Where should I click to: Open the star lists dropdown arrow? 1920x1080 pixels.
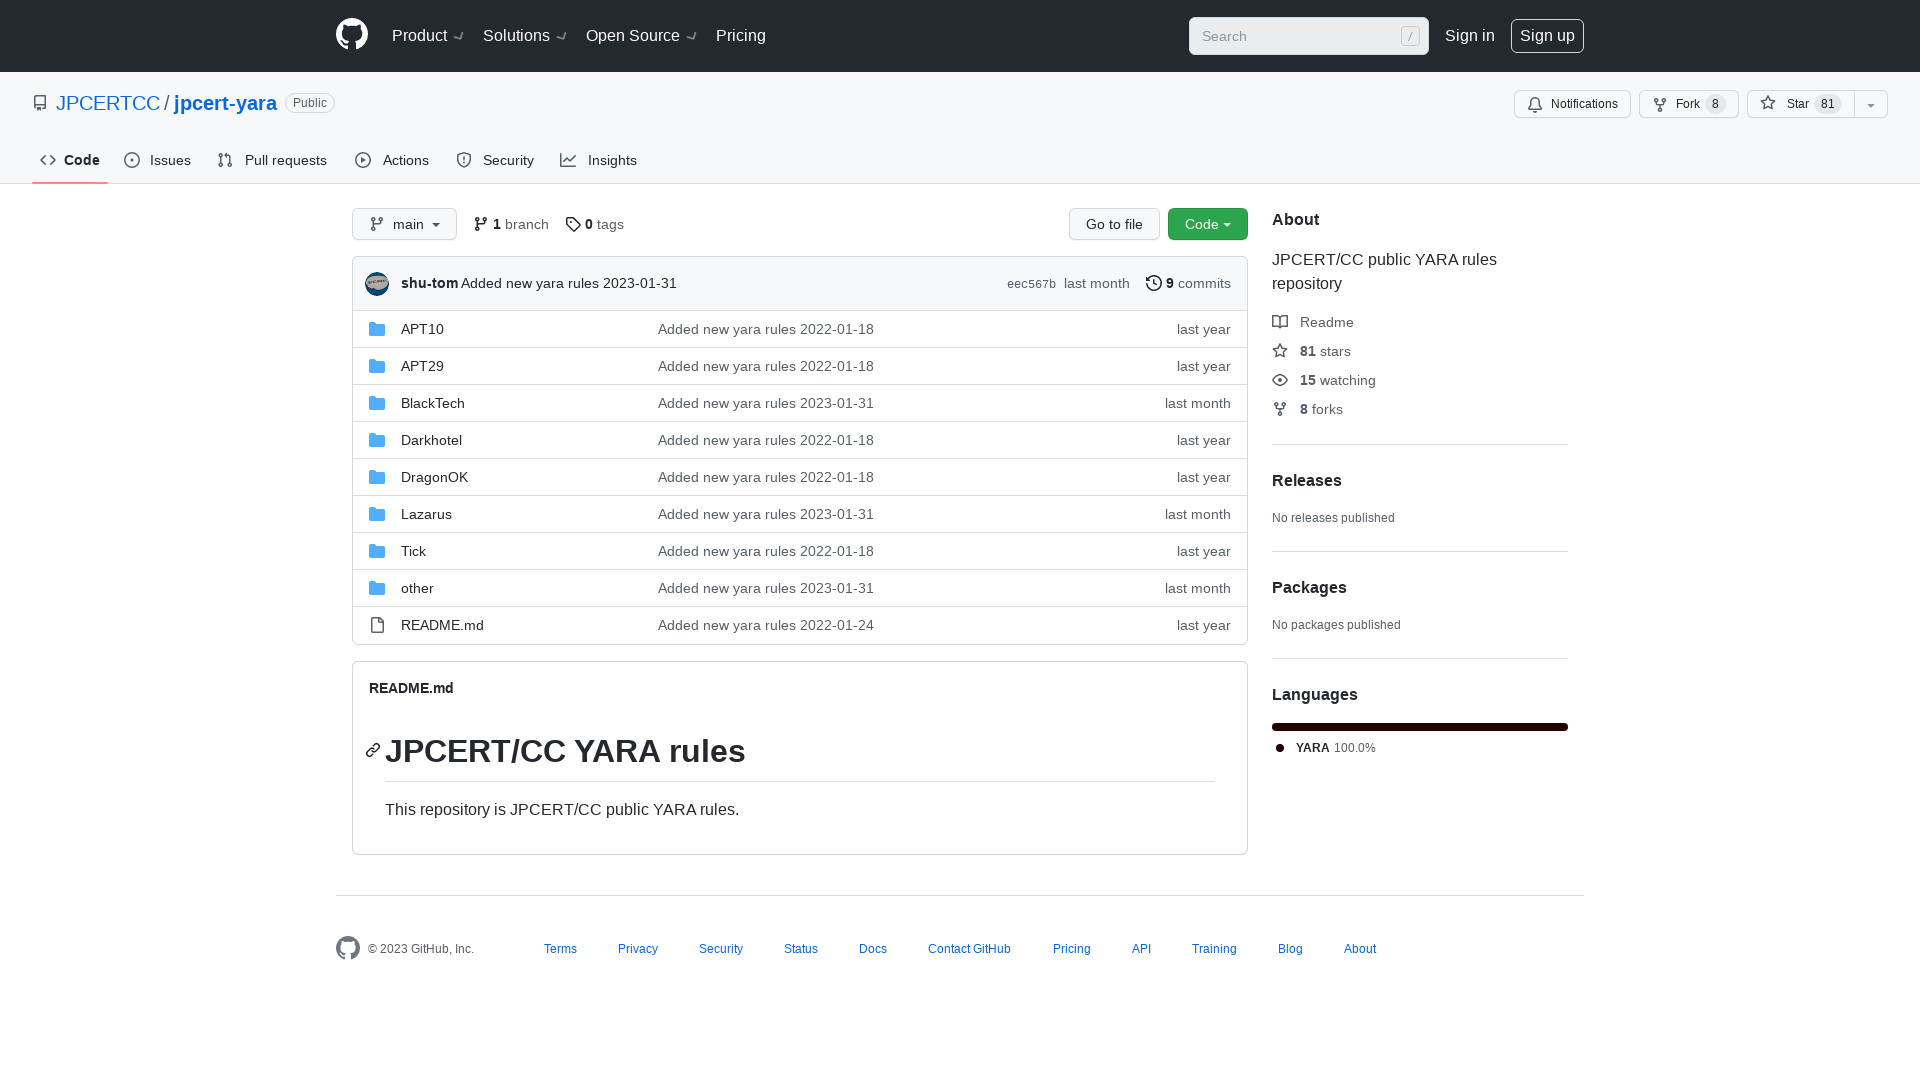coord(1871,104)
